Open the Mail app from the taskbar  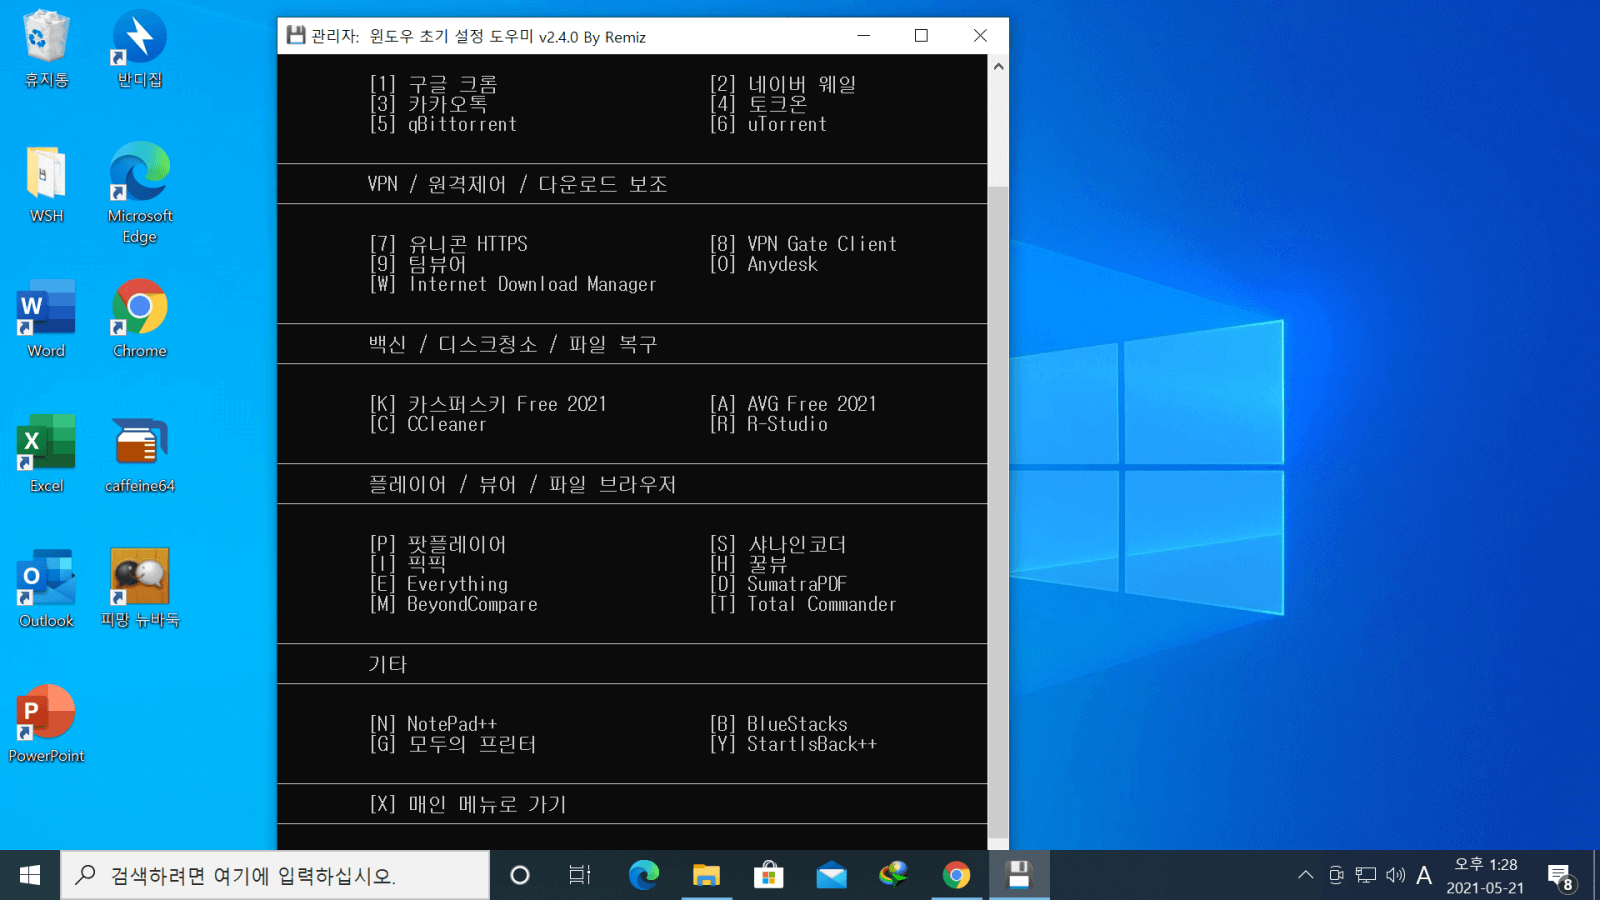831,875
